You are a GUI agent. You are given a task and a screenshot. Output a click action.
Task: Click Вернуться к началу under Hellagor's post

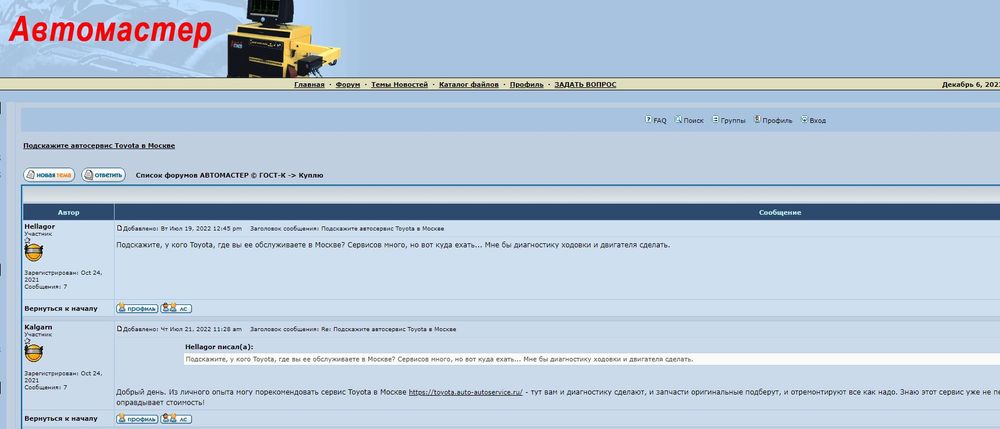tap(61, 309)
